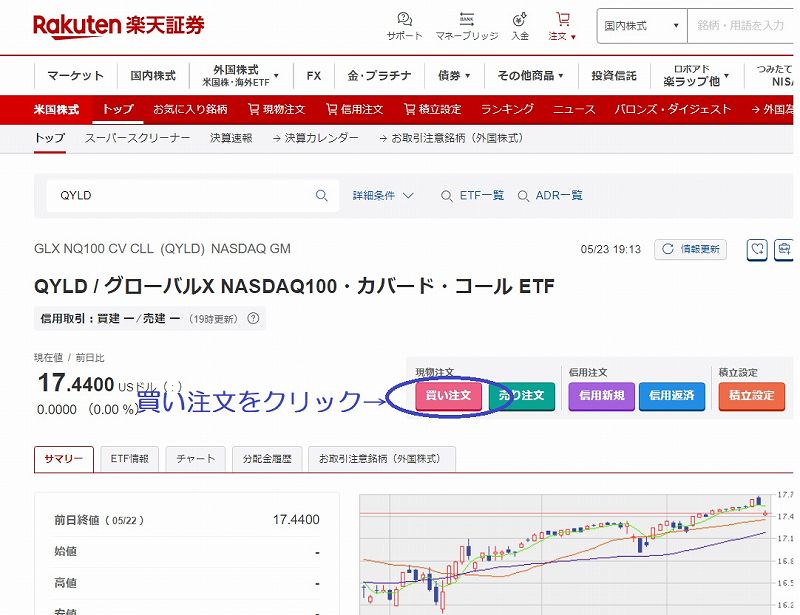Open お気に入り銘柄 in red bar

190,109
